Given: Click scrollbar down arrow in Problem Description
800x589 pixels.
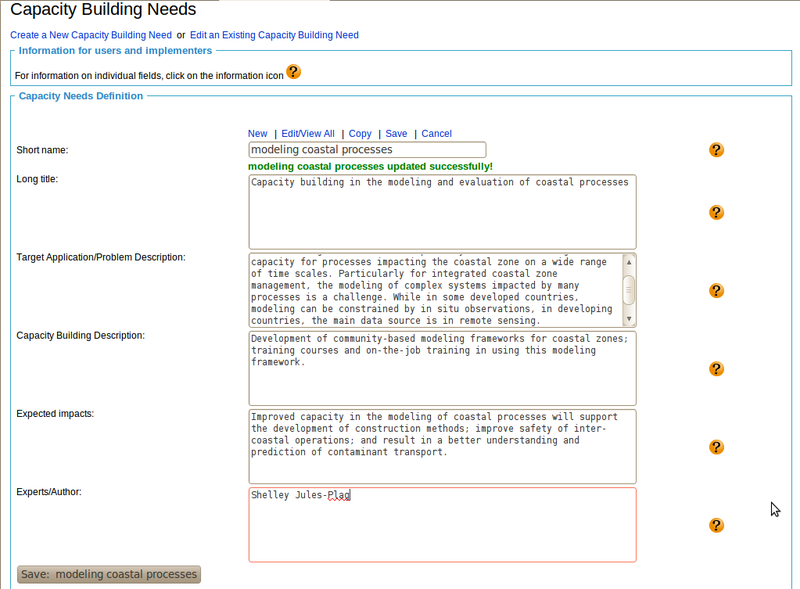Looking at the screenshot, I should [628, 320].
